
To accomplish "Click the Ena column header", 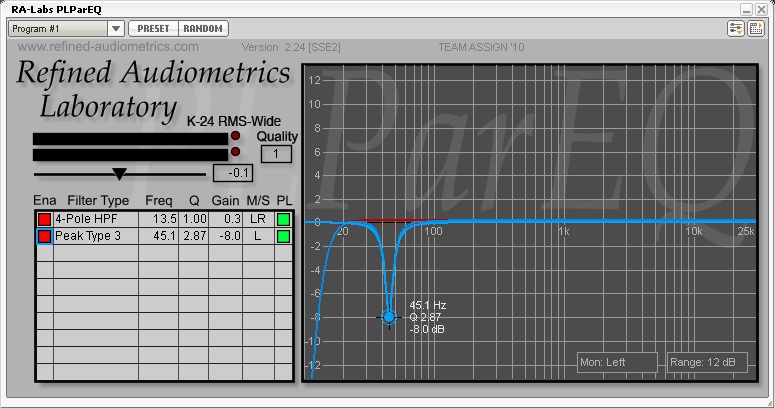I will [x=44, y=200].
